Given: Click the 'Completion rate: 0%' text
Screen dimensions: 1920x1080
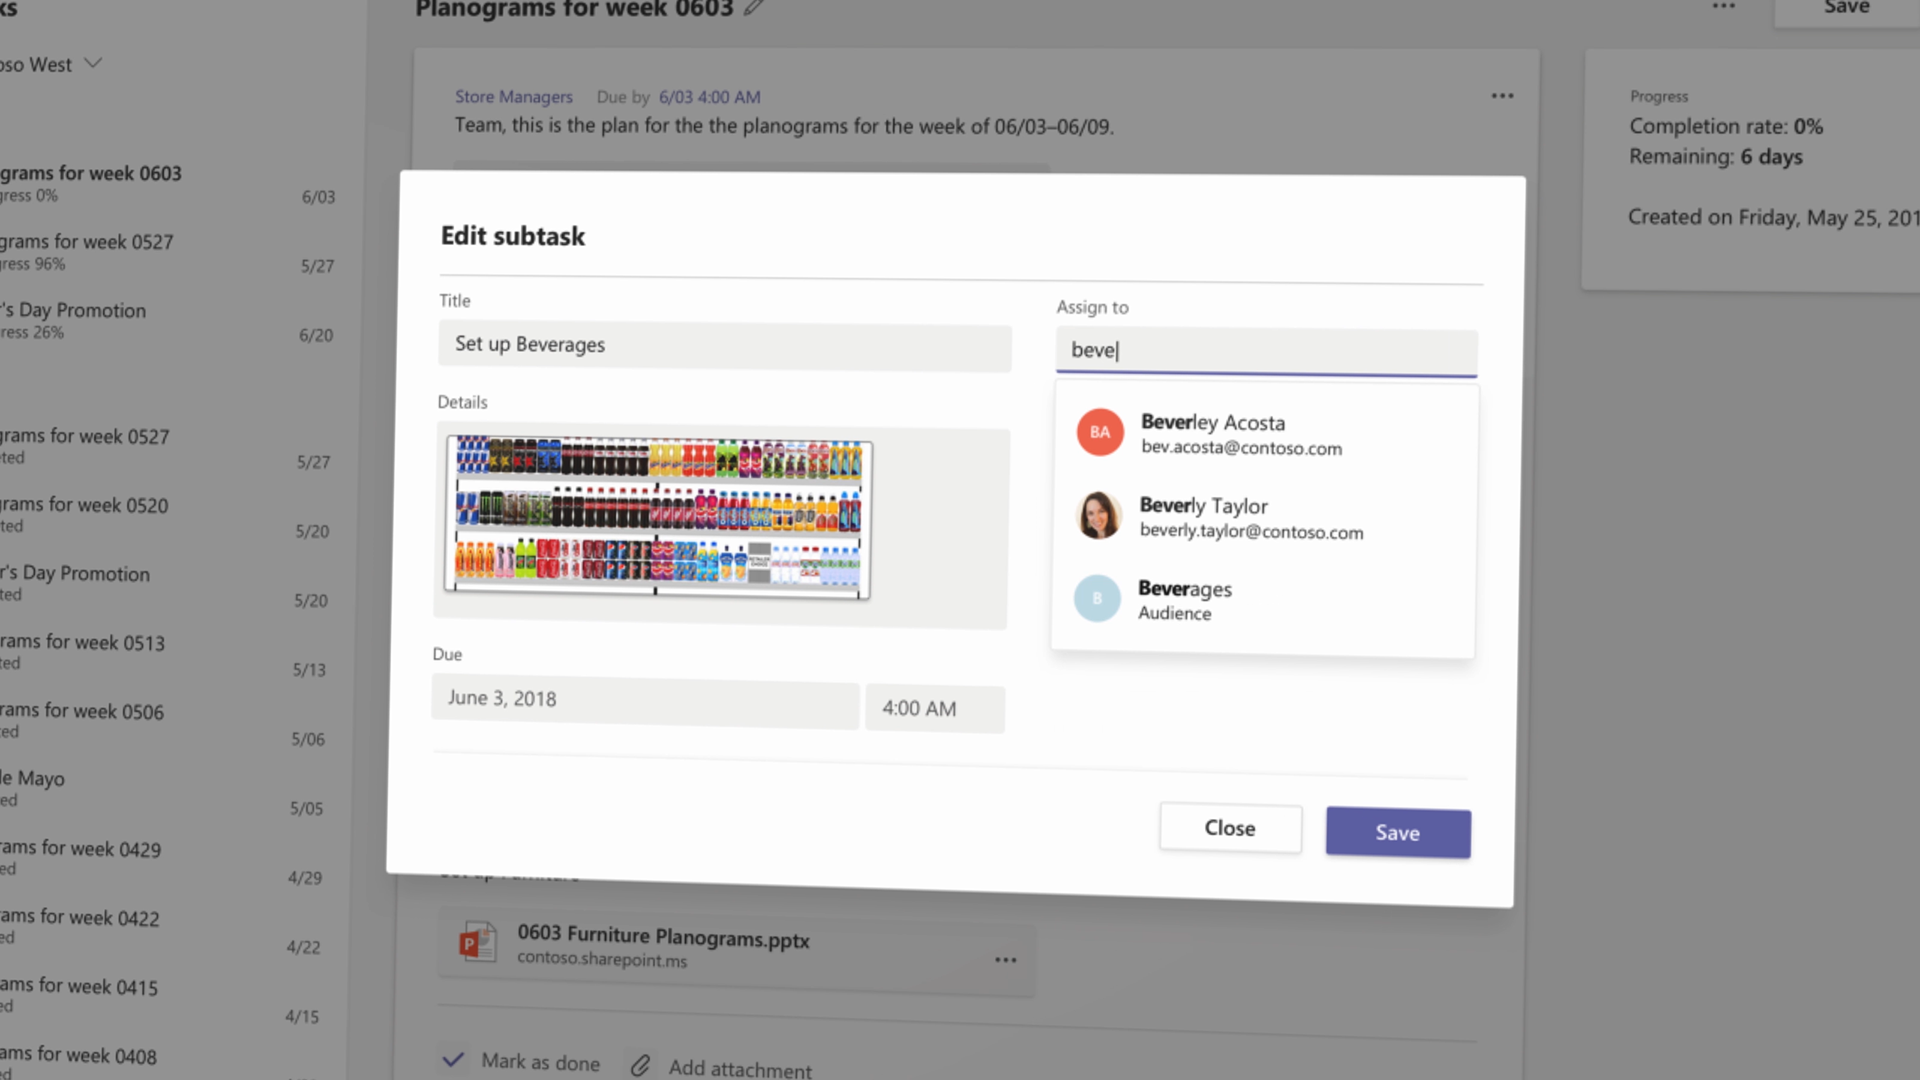Looking at the screenshot, I should coord(1726,127).
